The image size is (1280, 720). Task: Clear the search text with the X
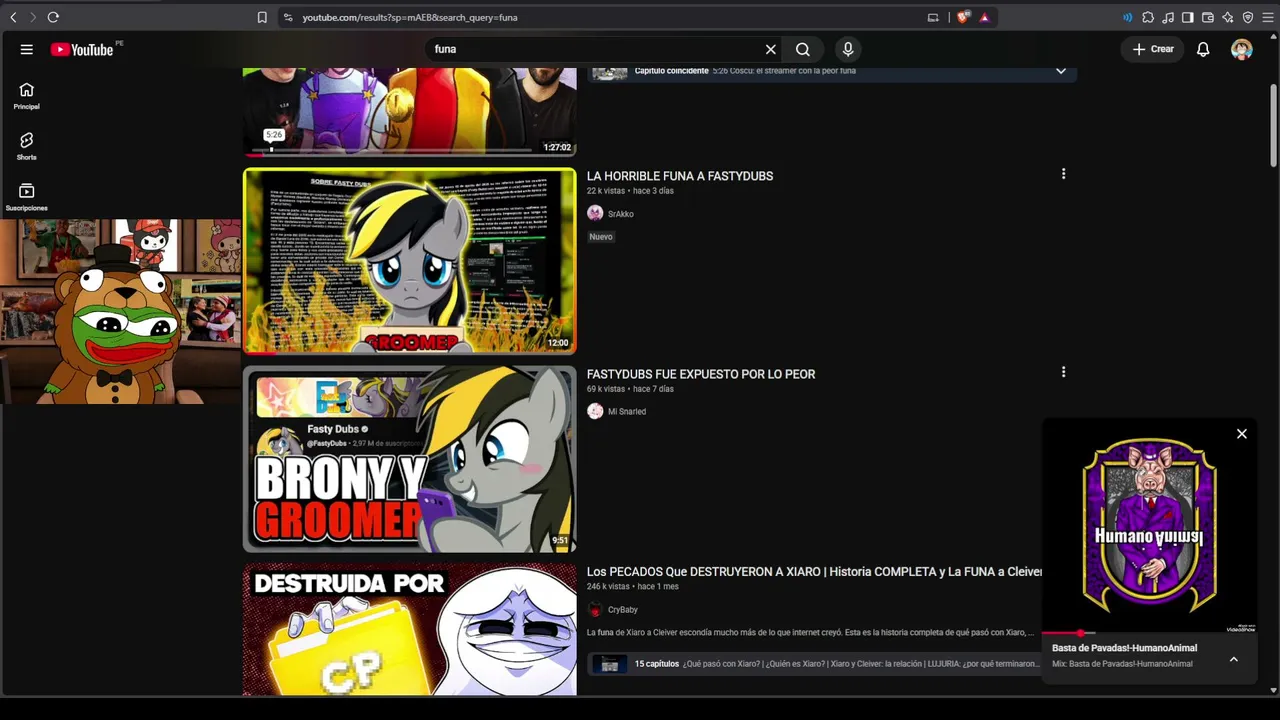[771, 49]
